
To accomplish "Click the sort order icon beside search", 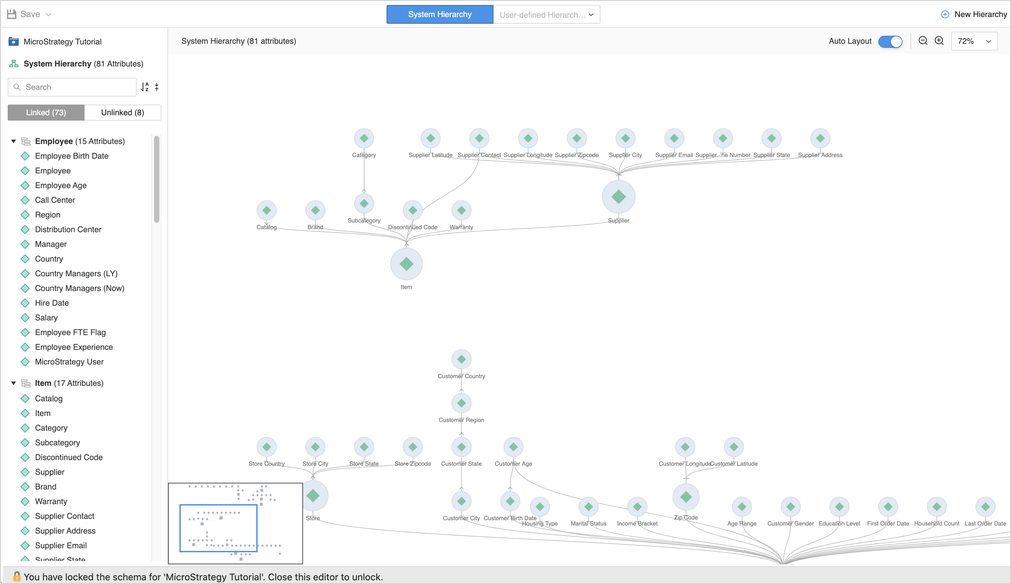I will [145, 87].
